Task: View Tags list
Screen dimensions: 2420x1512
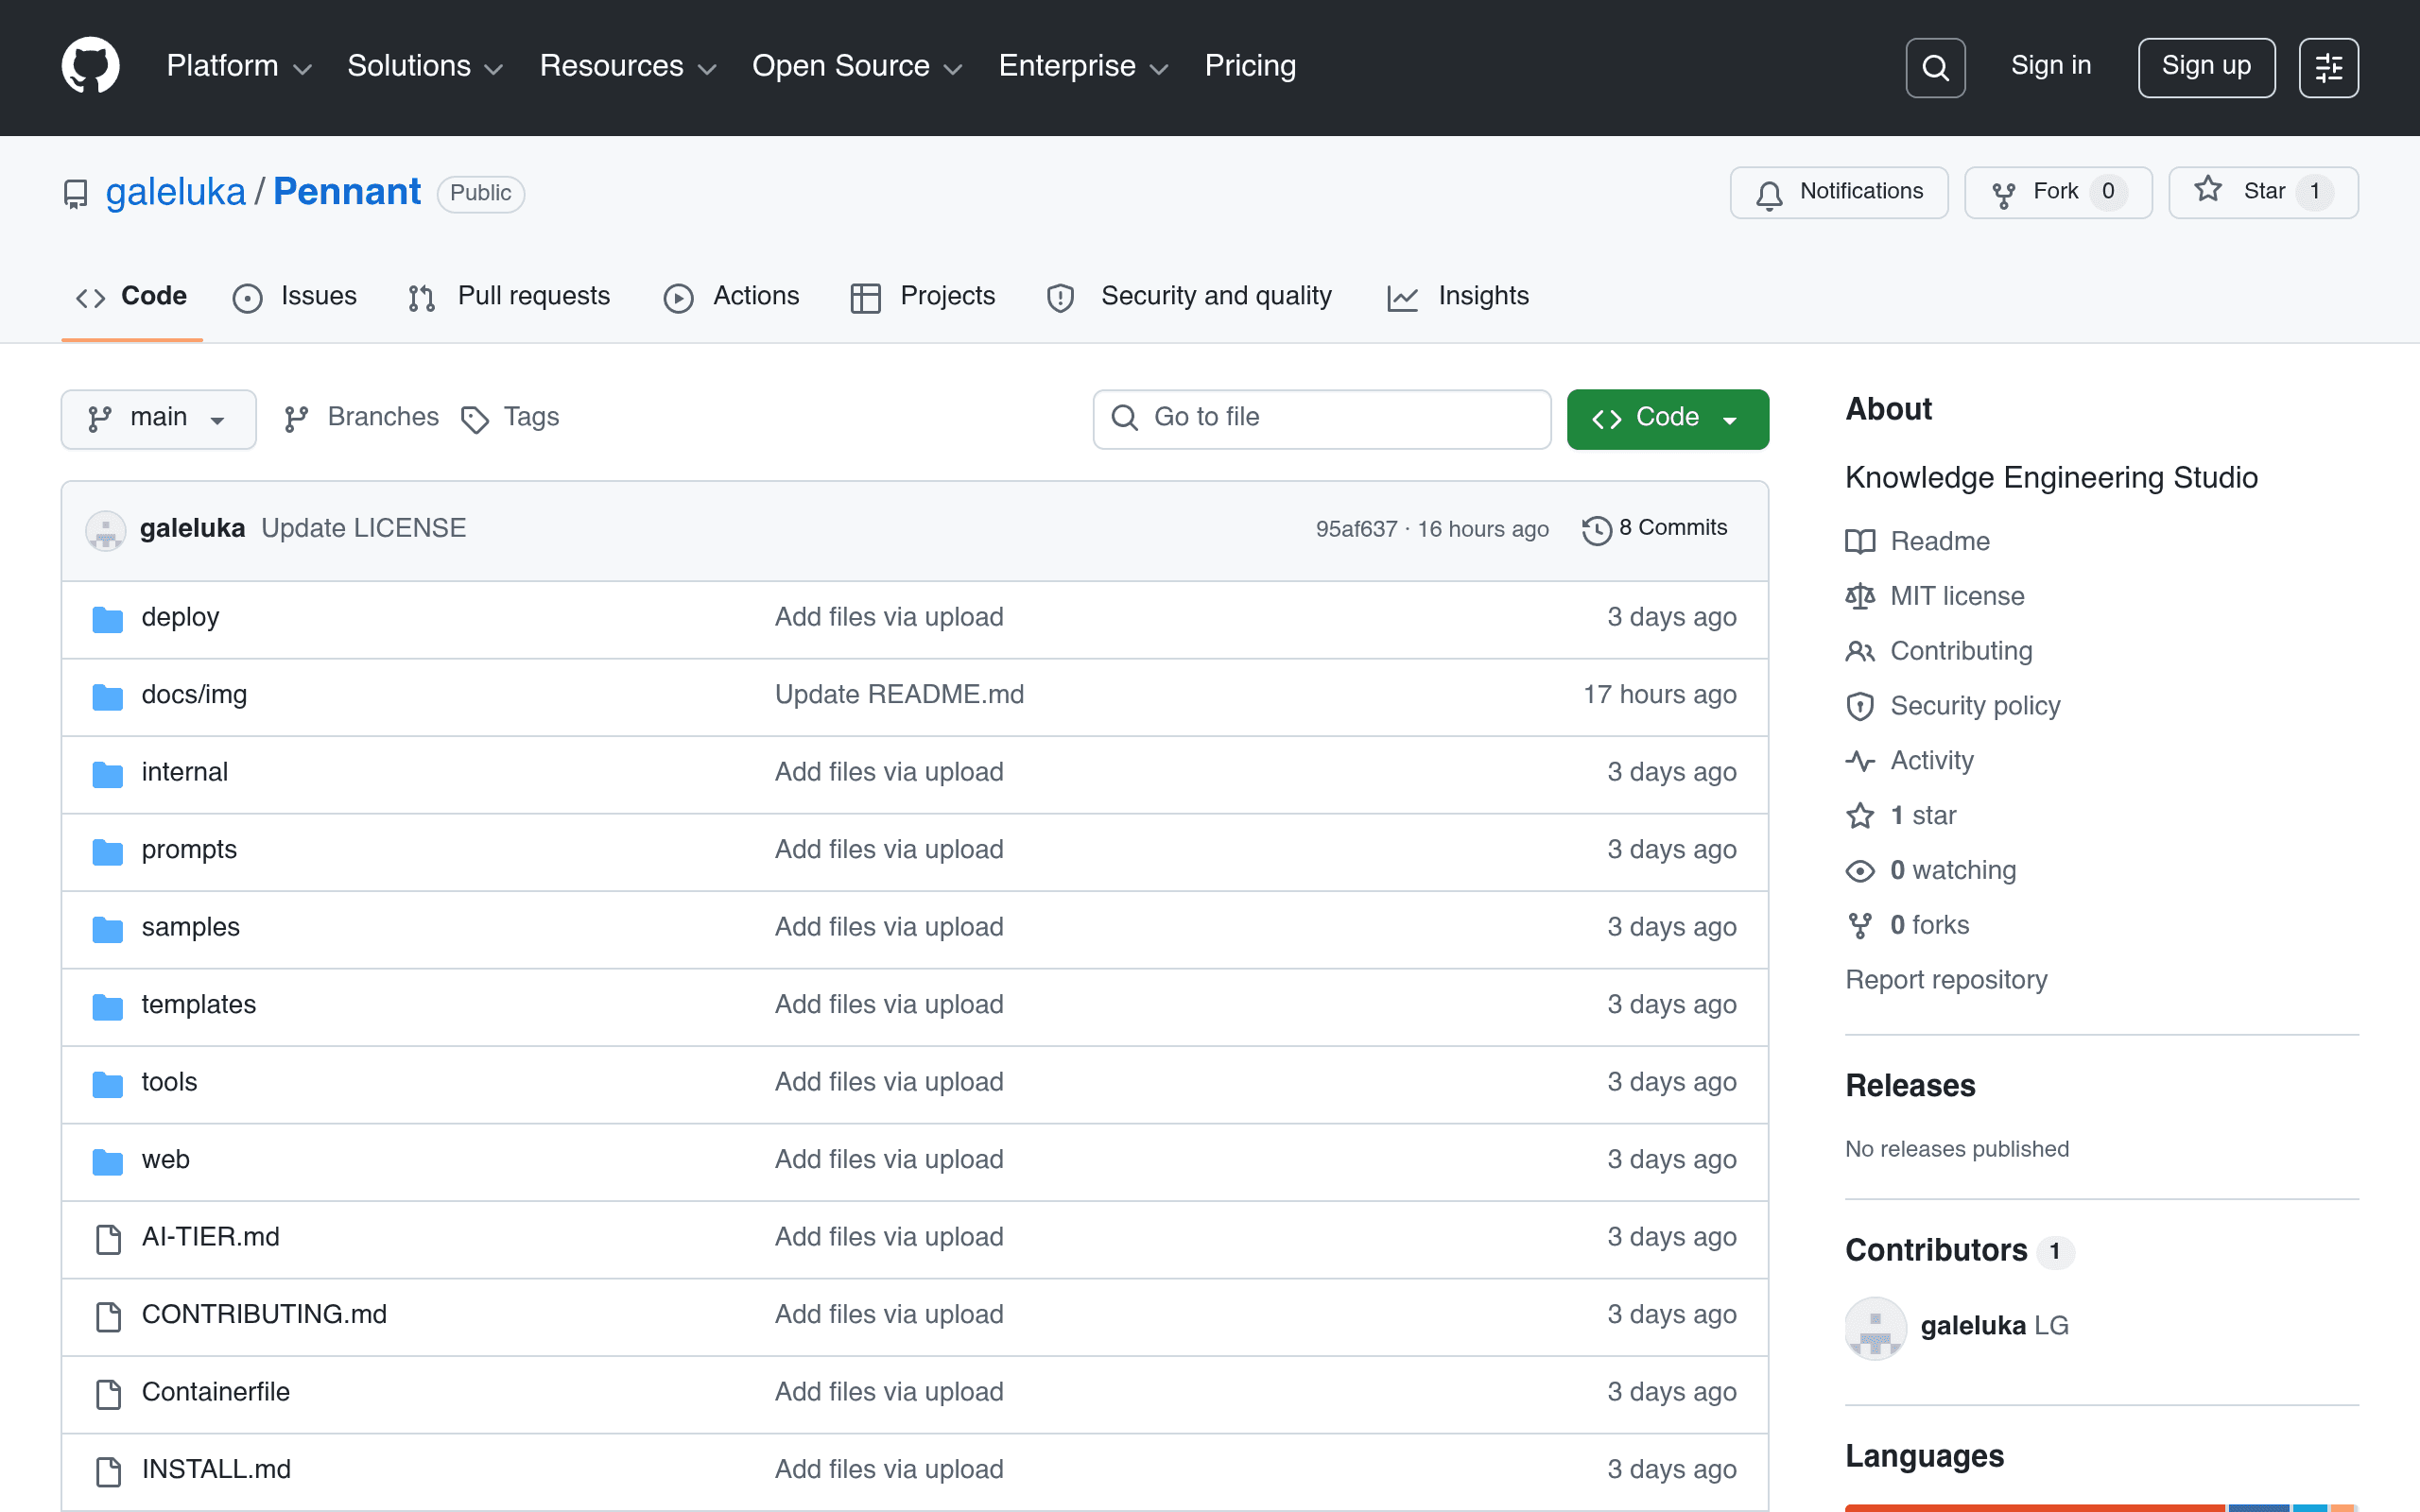Action: (510, 418)
